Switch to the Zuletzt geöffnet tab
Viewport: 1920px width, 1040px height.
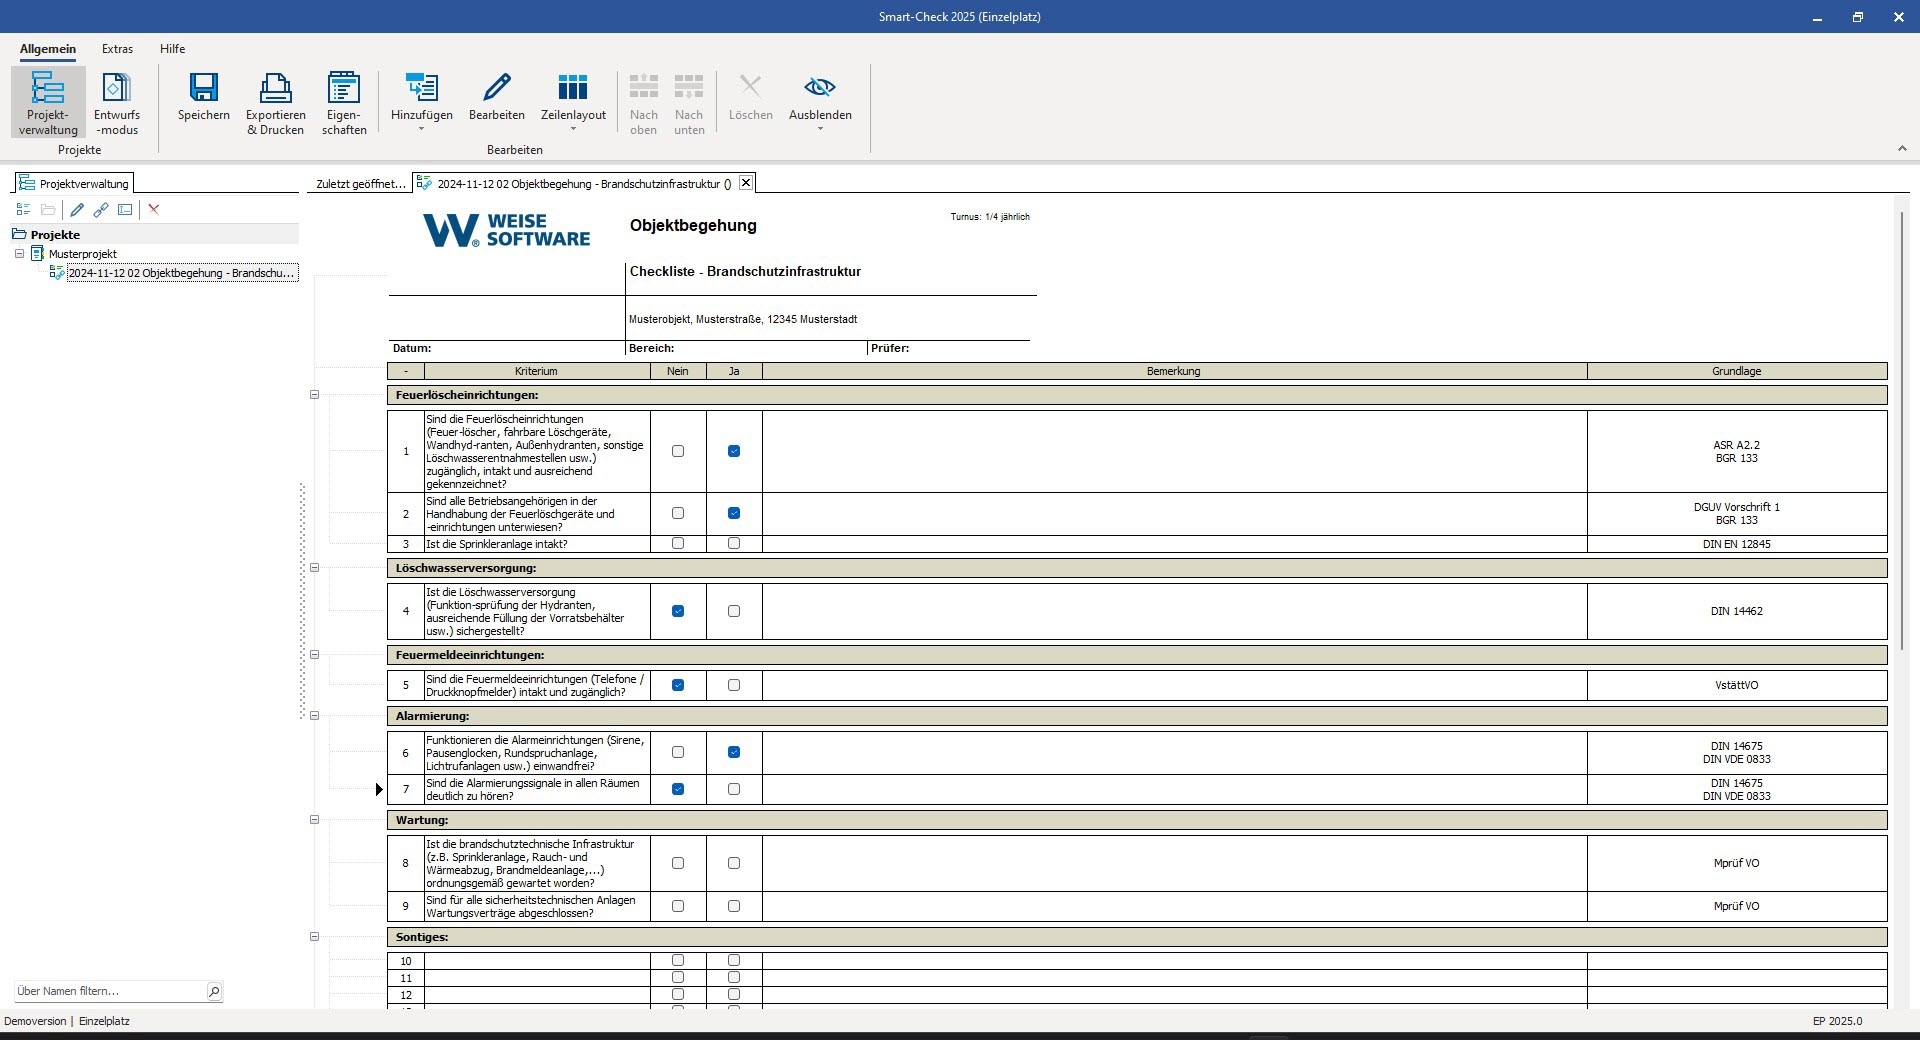(x=360, y=184)
